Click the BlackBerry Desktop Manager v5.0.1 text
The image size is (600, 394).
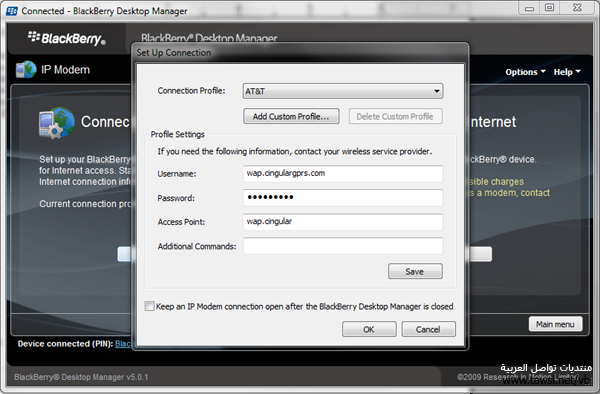[x=81, y=377]
